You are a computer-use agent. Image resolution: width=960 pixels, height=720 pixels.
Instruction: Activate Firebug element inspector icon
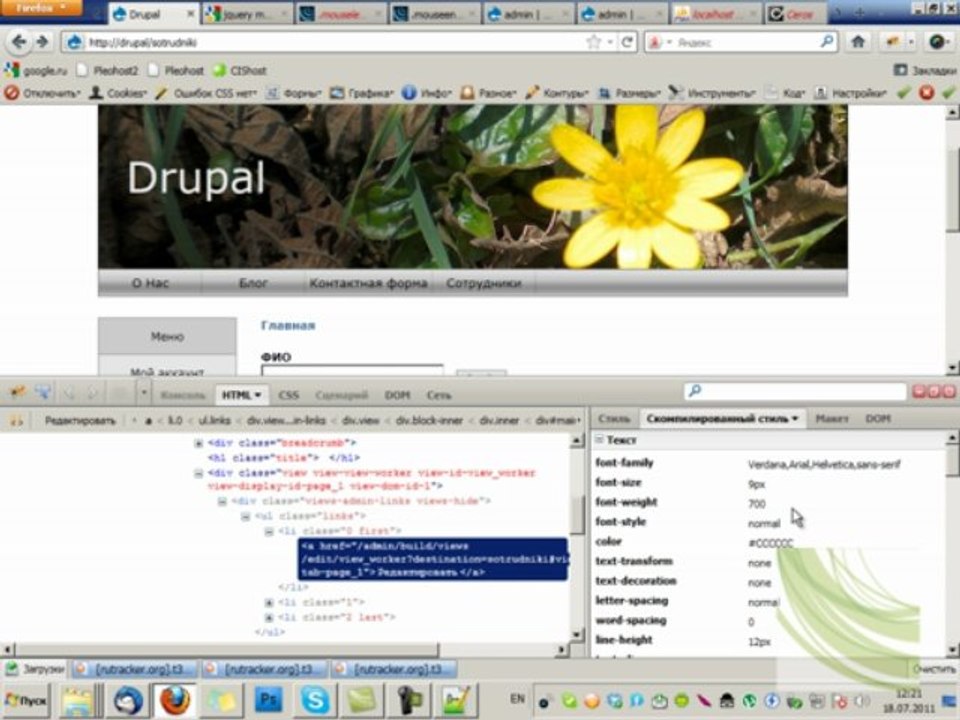click(43, 392)
